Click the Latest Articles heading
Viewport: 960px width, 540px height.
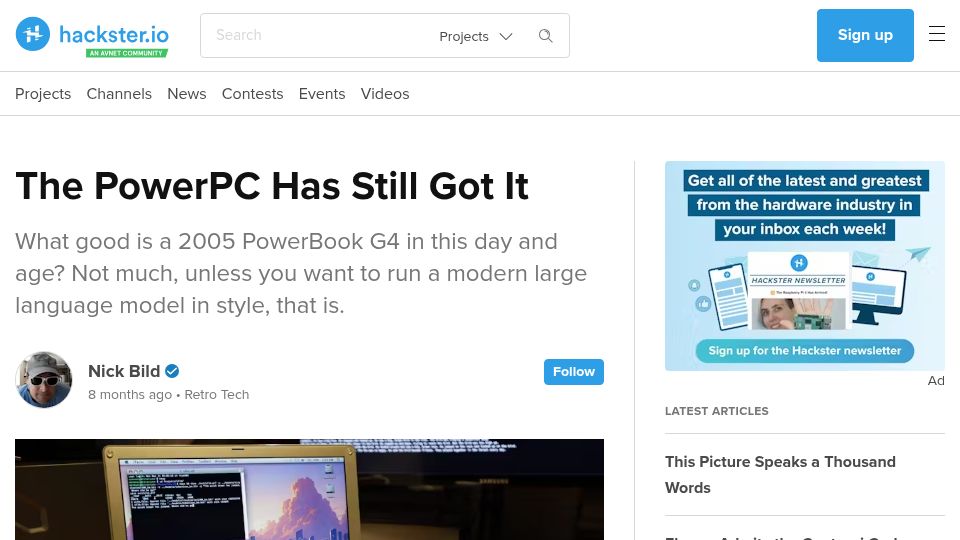716,411
